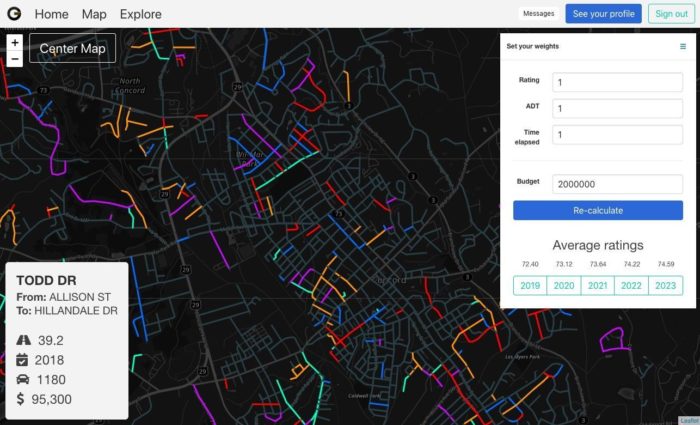Click the calendar check icon in info card
Viewport: 700px width, 425px height.
tap(24, 360)
